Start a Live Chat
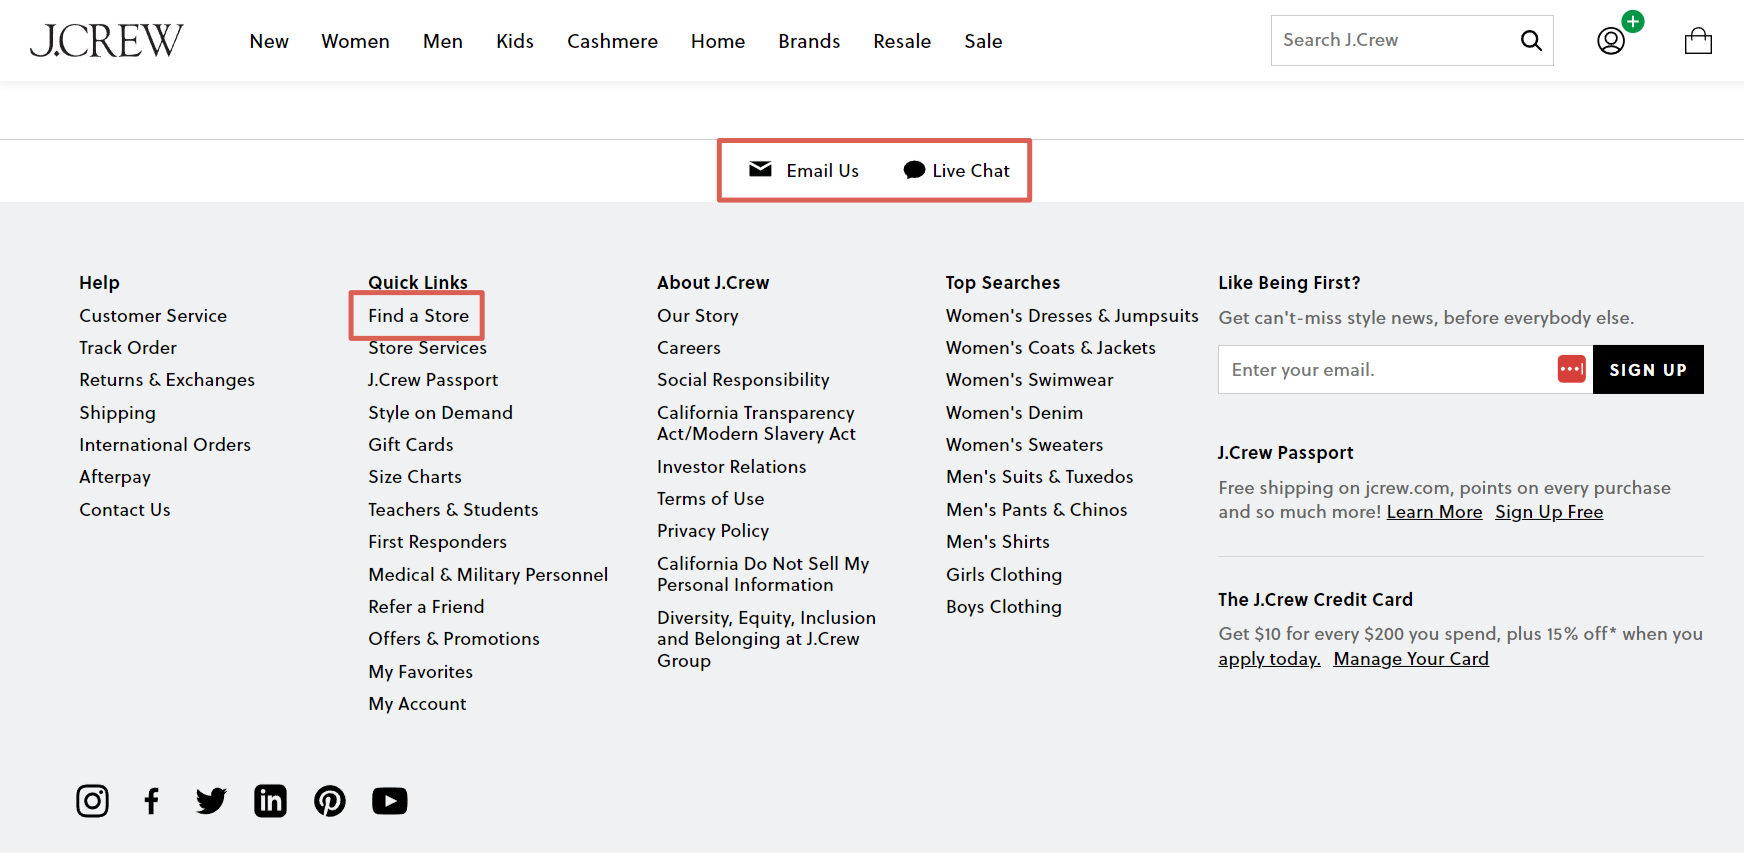 (957, 171)
